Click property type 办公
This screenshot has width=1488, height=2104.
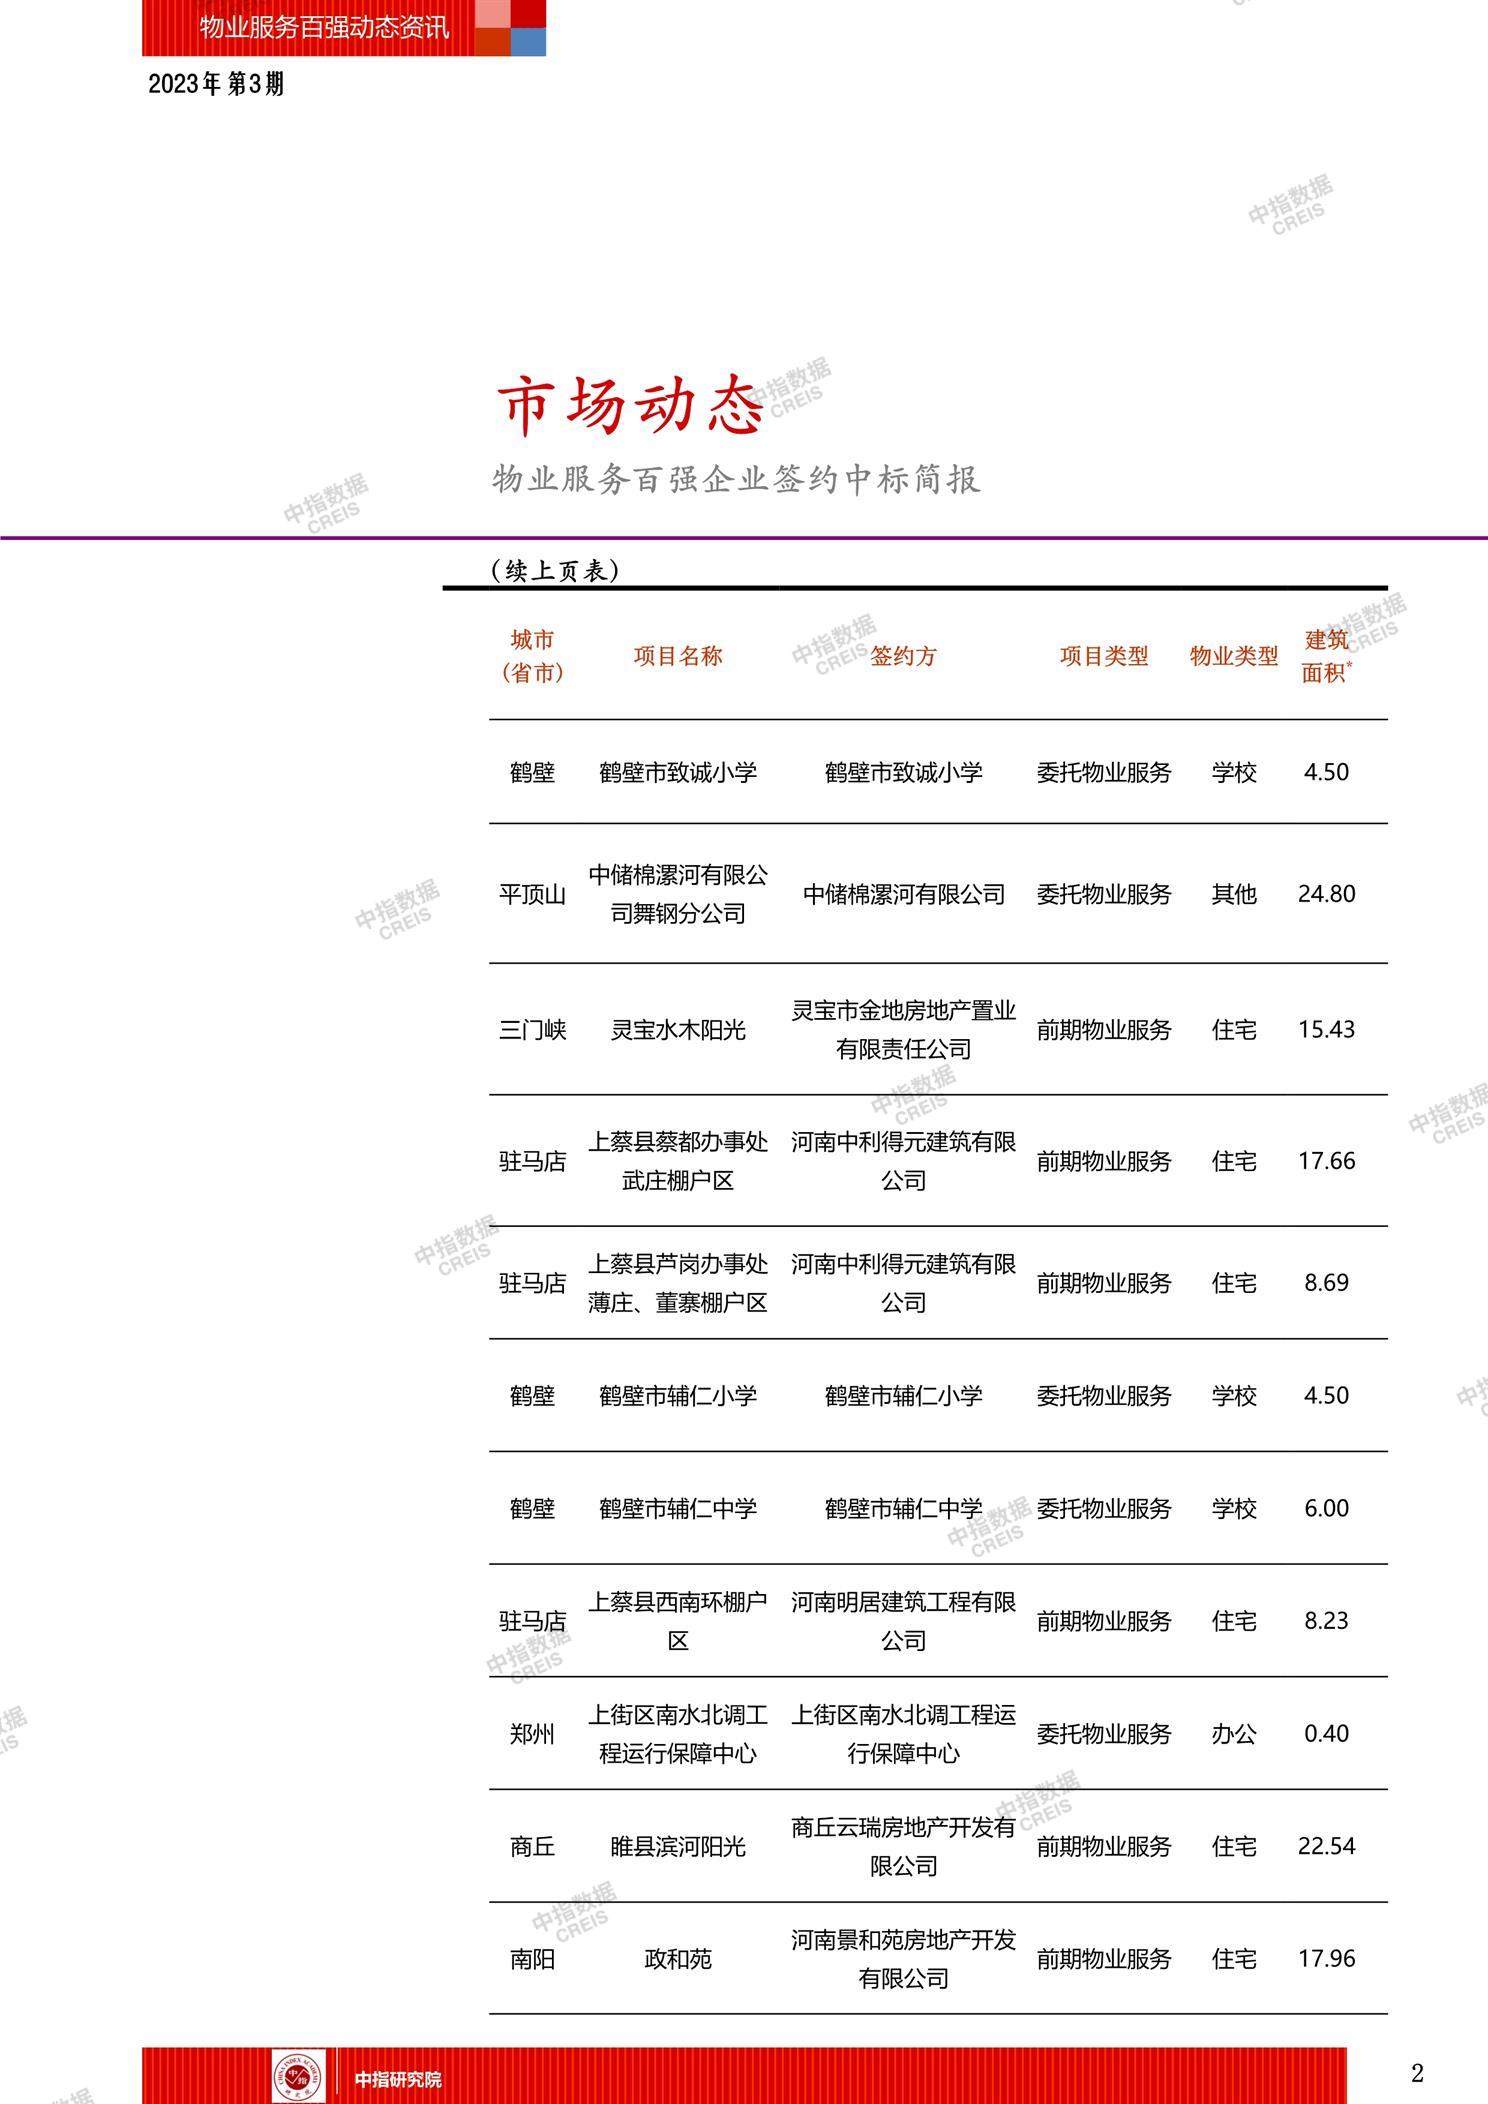pos(1234,1734)
